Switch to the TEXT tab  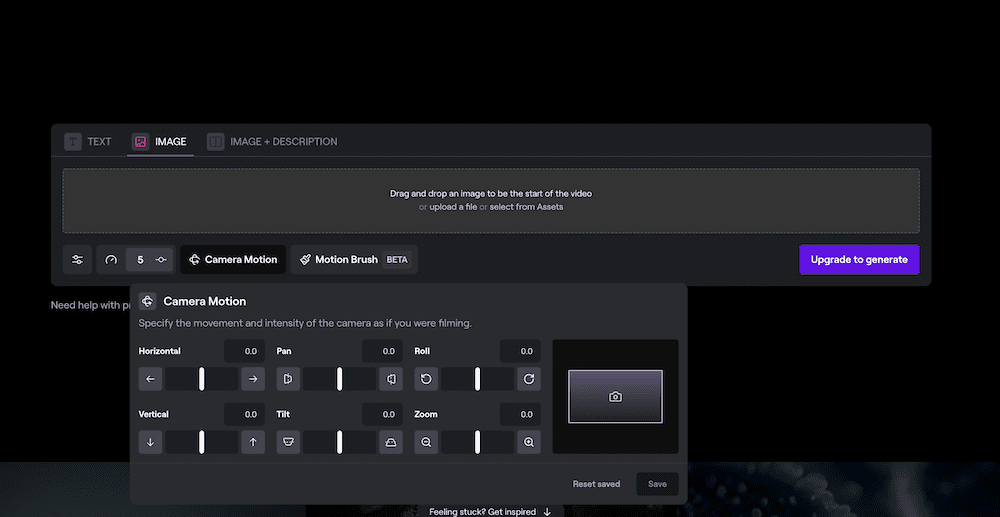(88, 142)
